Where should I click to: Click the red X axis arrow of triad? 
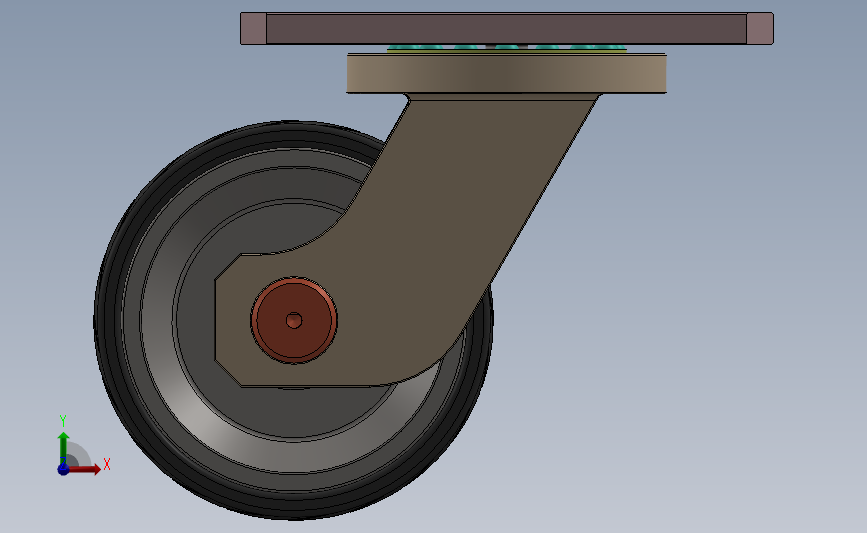pos(85,469)
